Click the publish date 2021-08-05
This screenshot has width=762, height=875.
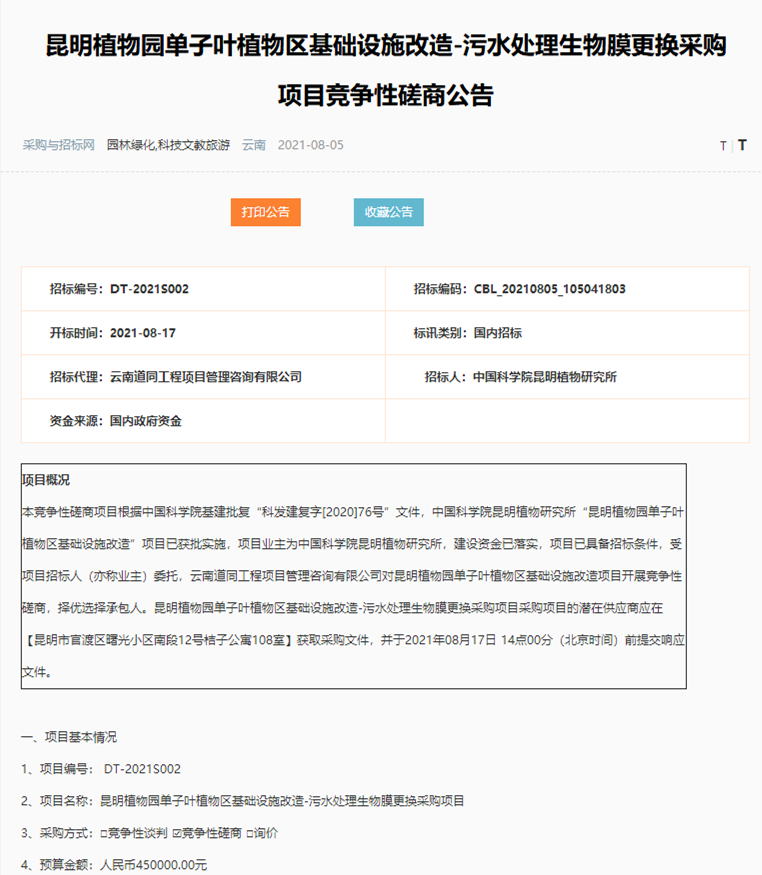310,145
